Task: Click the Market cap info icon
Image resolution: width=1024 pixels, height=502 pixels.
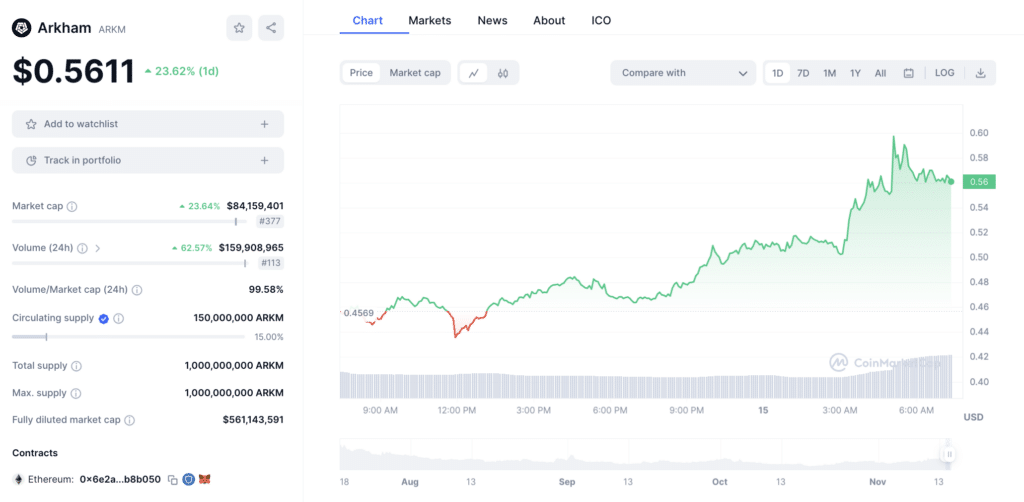Action: (x=72, y=206)
